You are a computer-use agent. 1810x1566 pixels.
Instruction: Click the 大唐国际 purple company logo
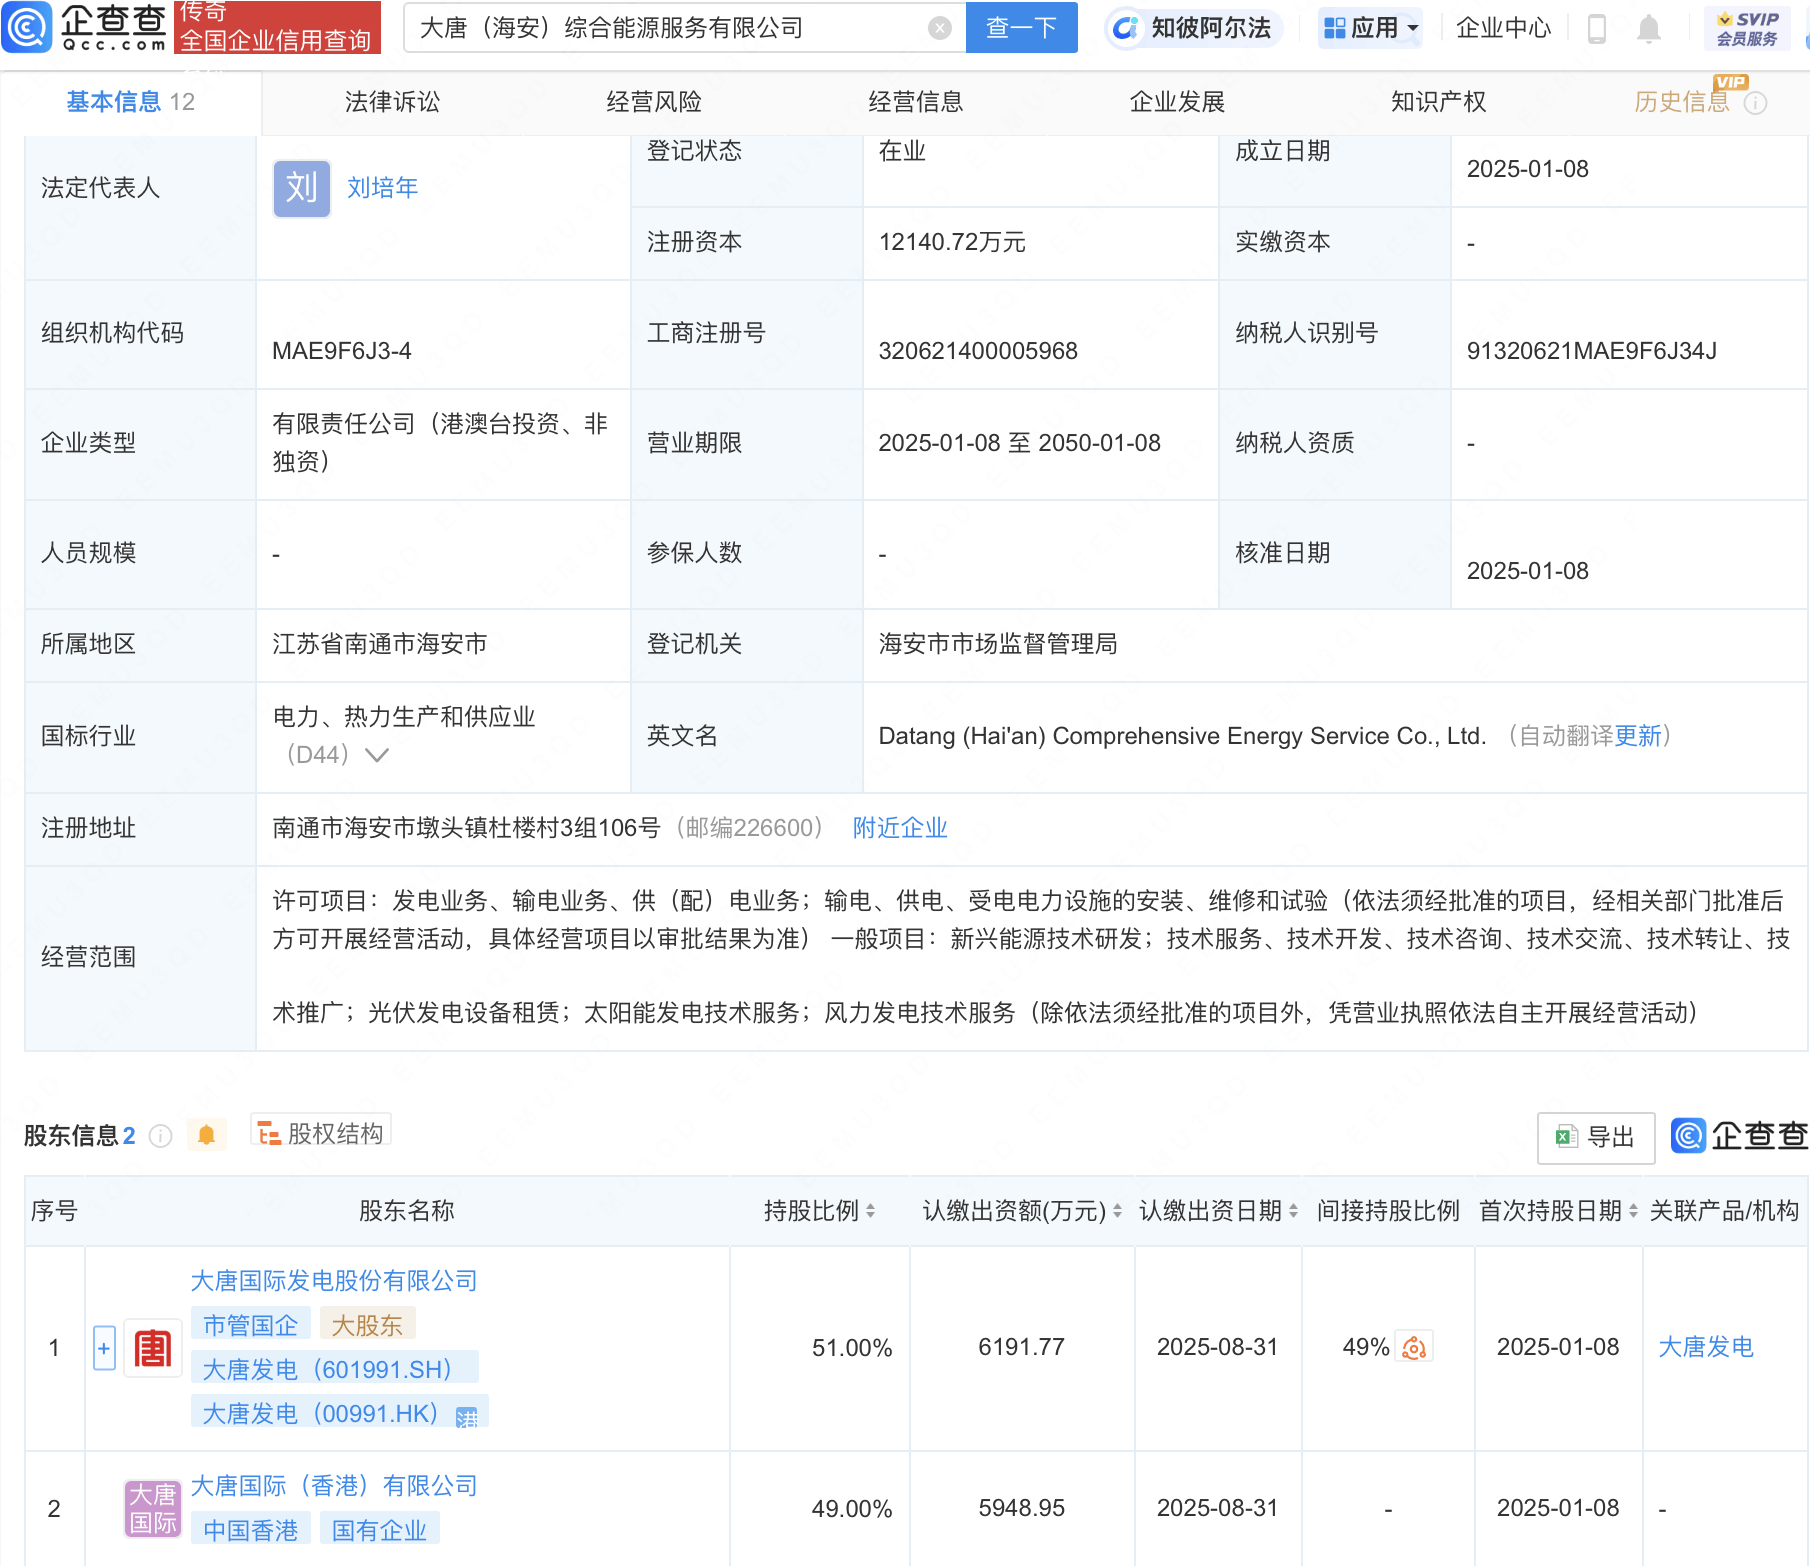click(152, 1509)
